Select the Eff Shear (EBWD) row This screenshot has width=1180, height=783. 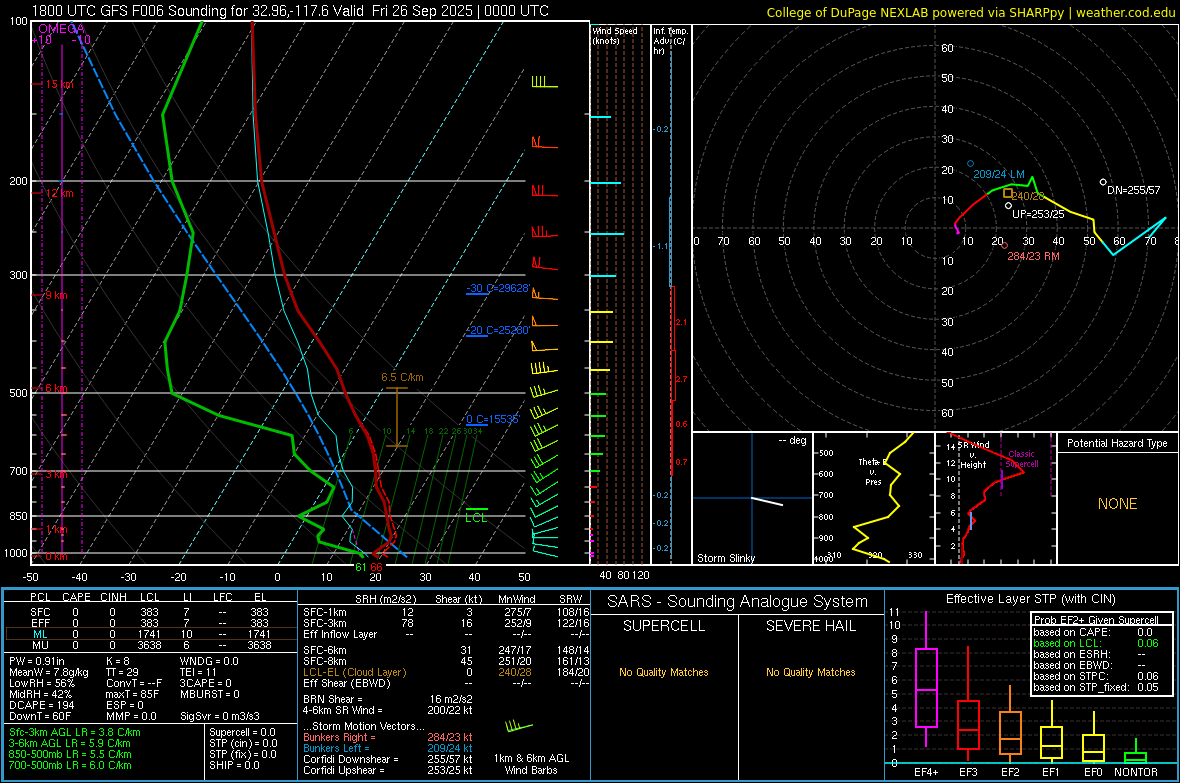click(446, 683)
